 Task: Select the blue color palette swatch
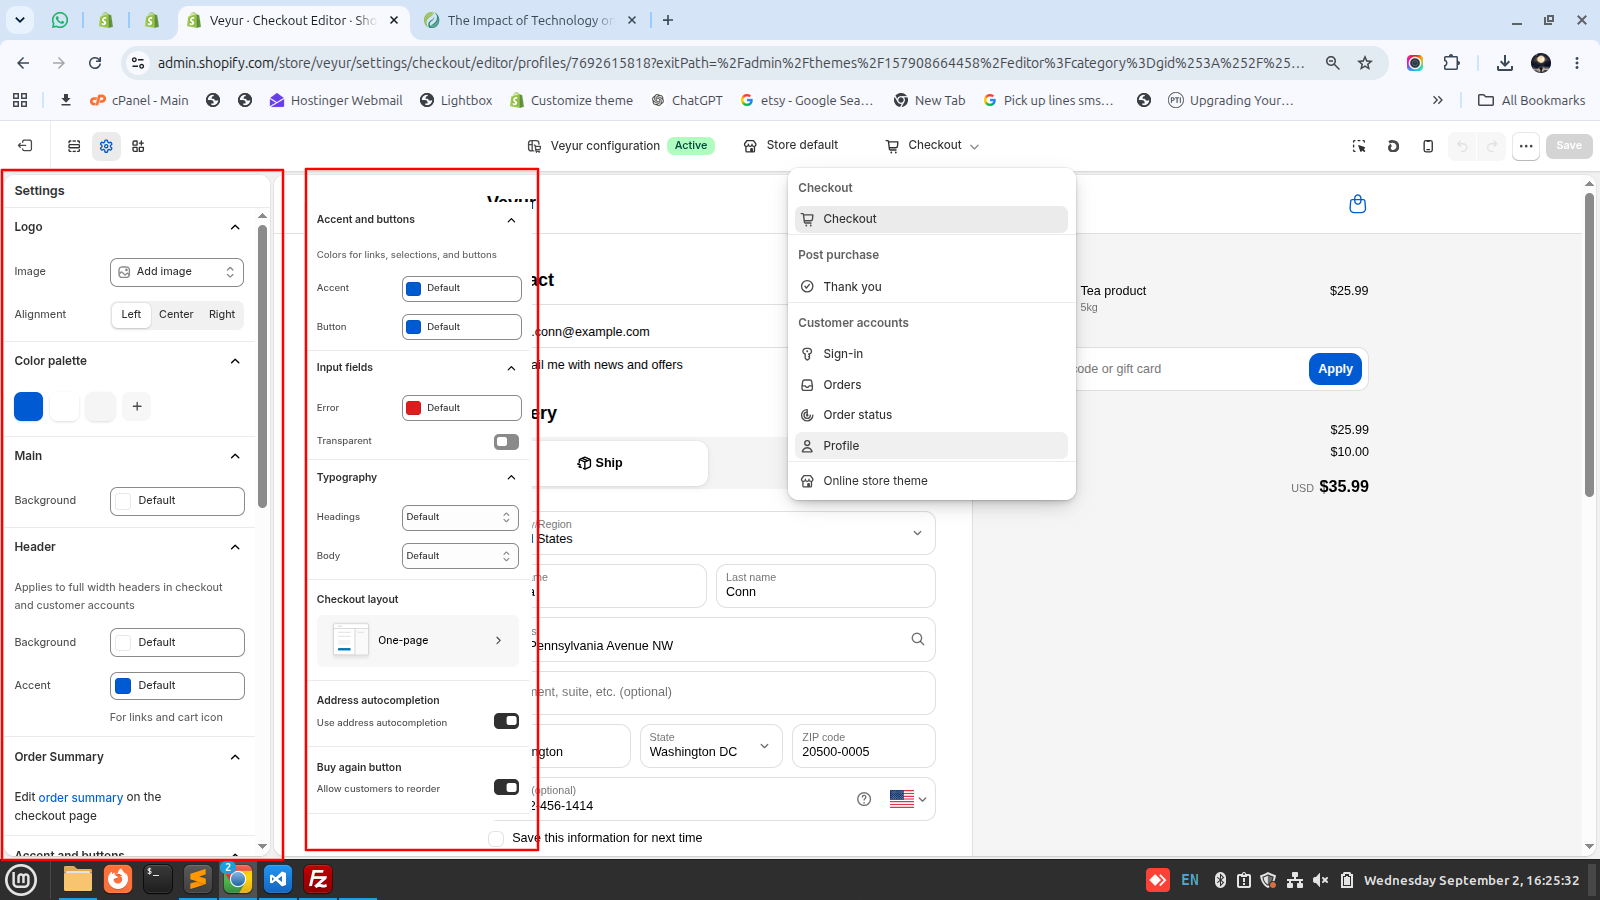tap(29, 406)
